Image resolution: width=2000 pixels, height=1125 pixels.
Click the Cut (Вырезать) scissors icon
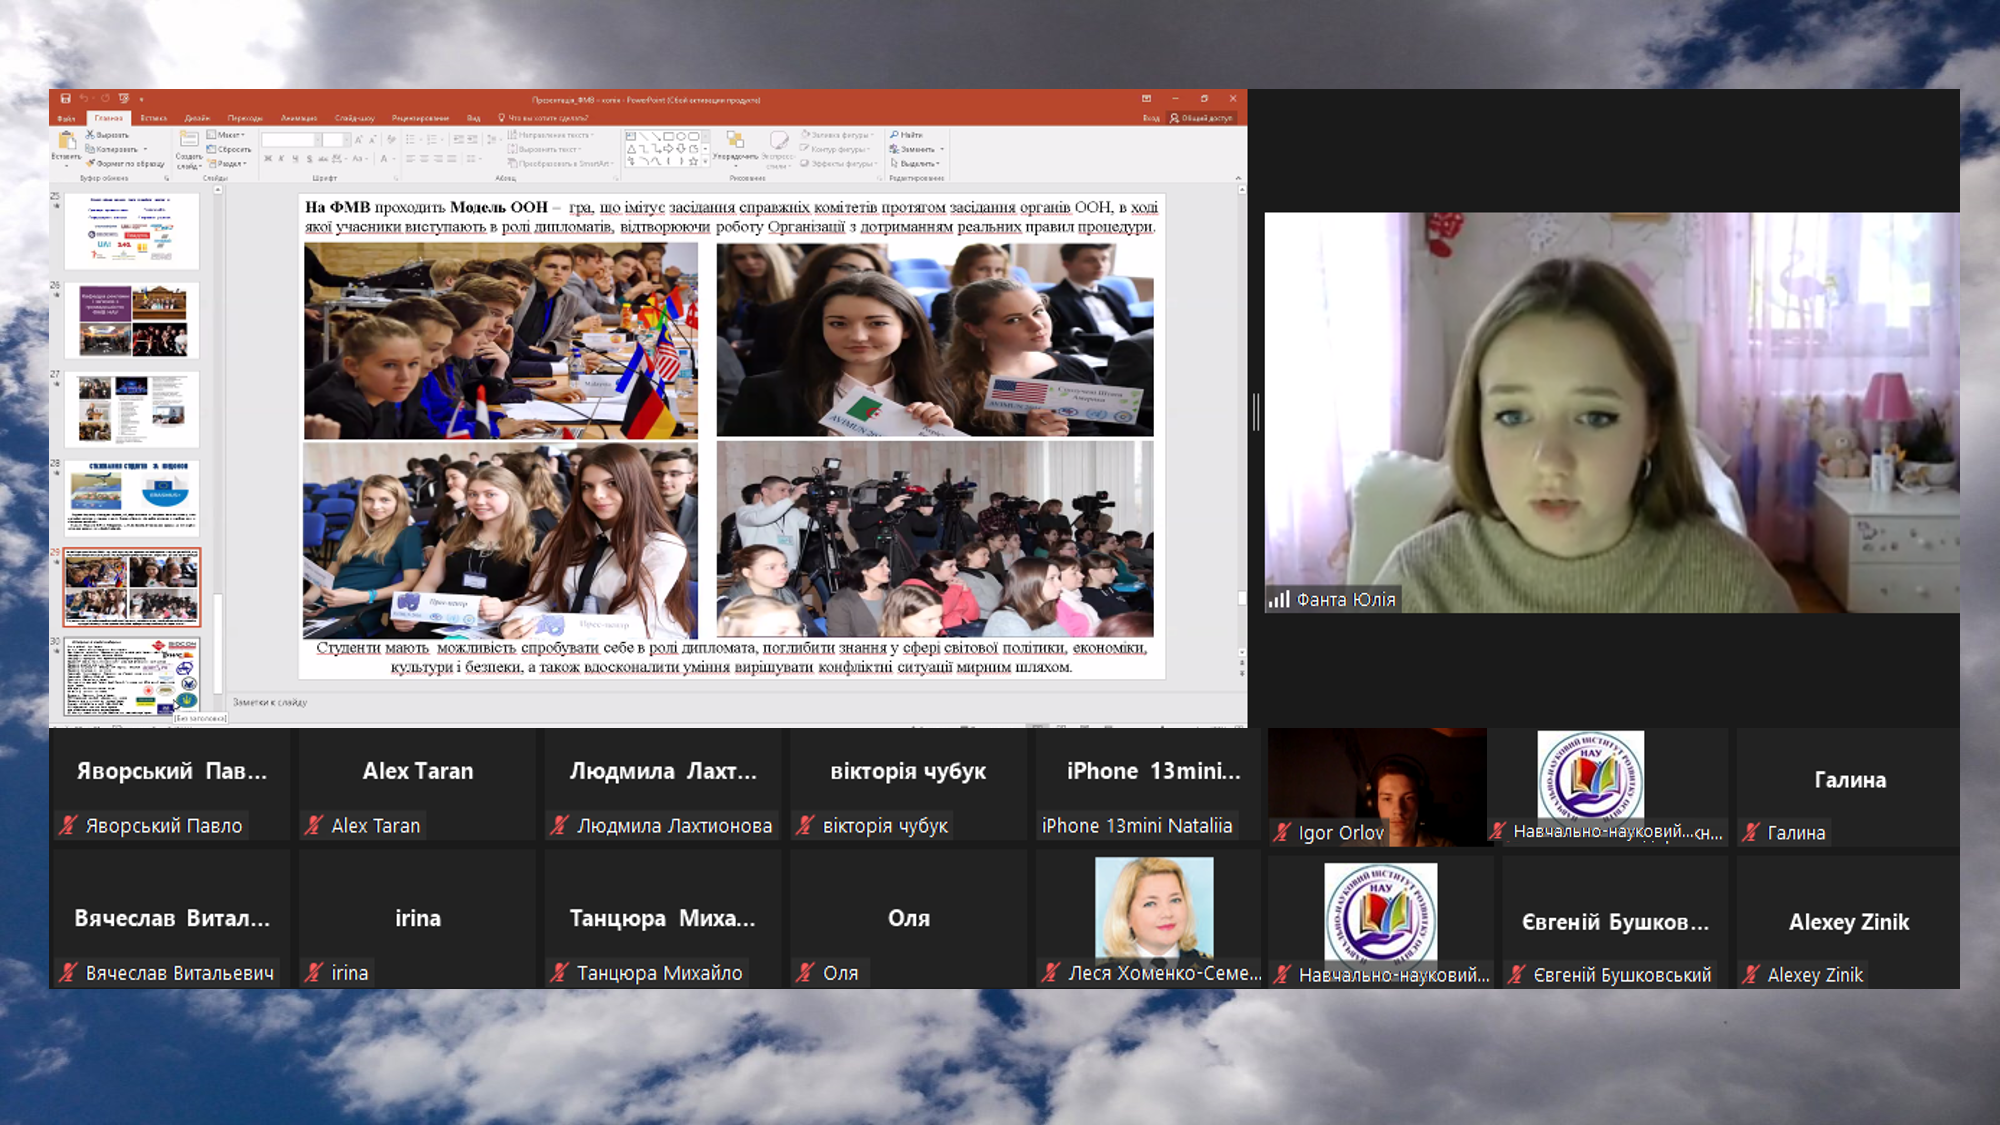click(91, 134)
